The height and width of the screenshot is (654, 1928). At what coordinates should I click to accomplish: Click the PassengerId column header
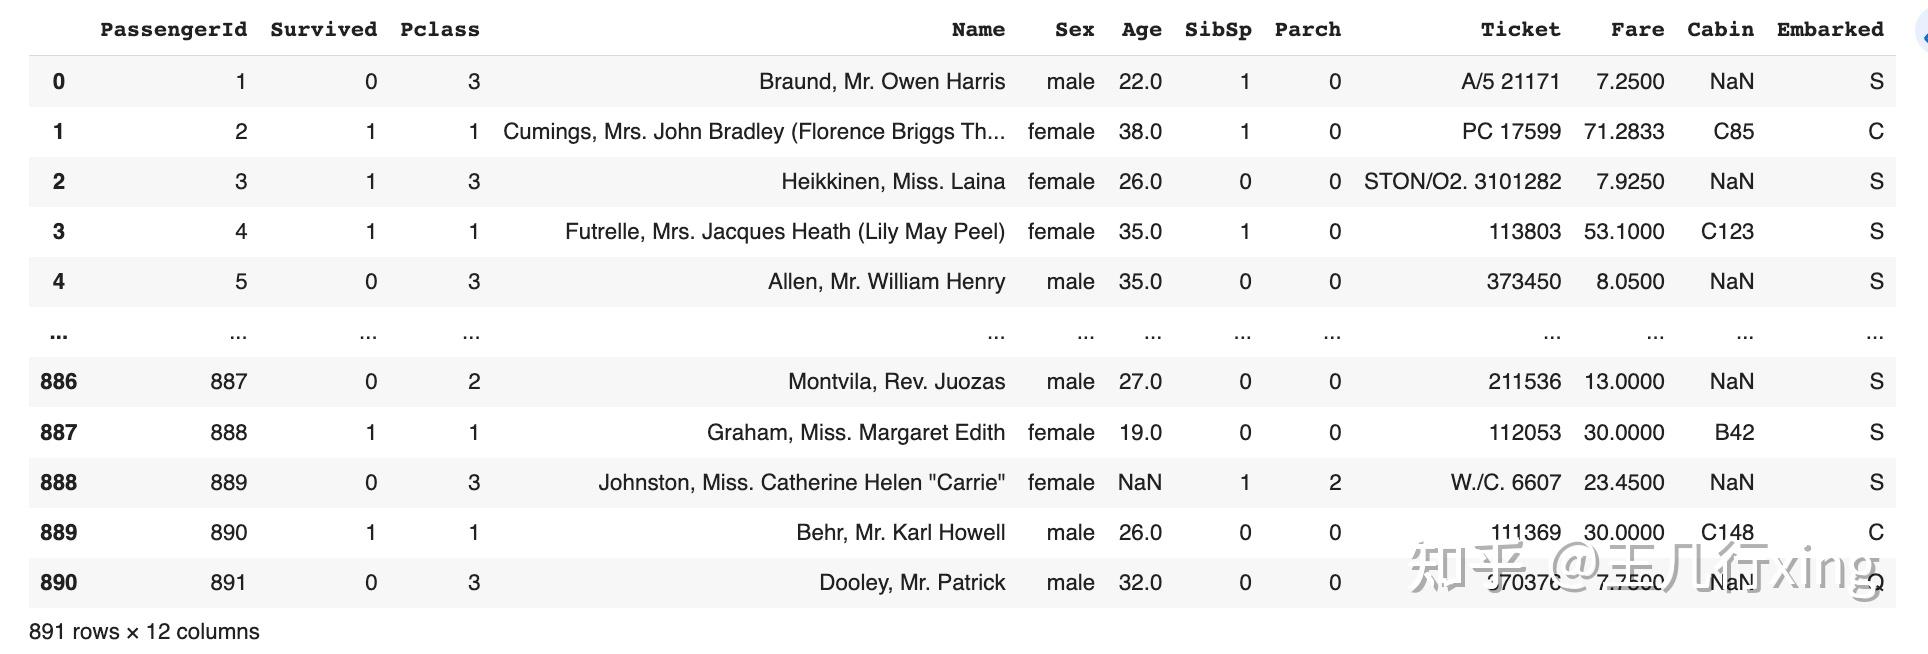pyautogui.click(x=173, y=29)
